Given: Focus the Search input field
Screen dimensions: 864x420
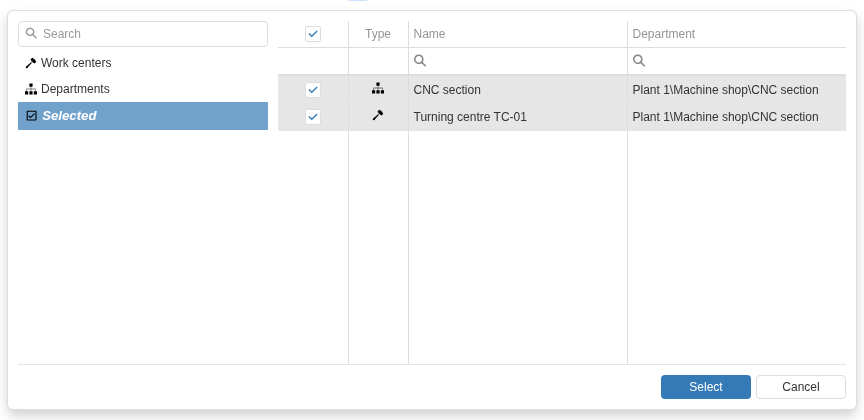Looking at the screenshot, I should click(143, 34).
